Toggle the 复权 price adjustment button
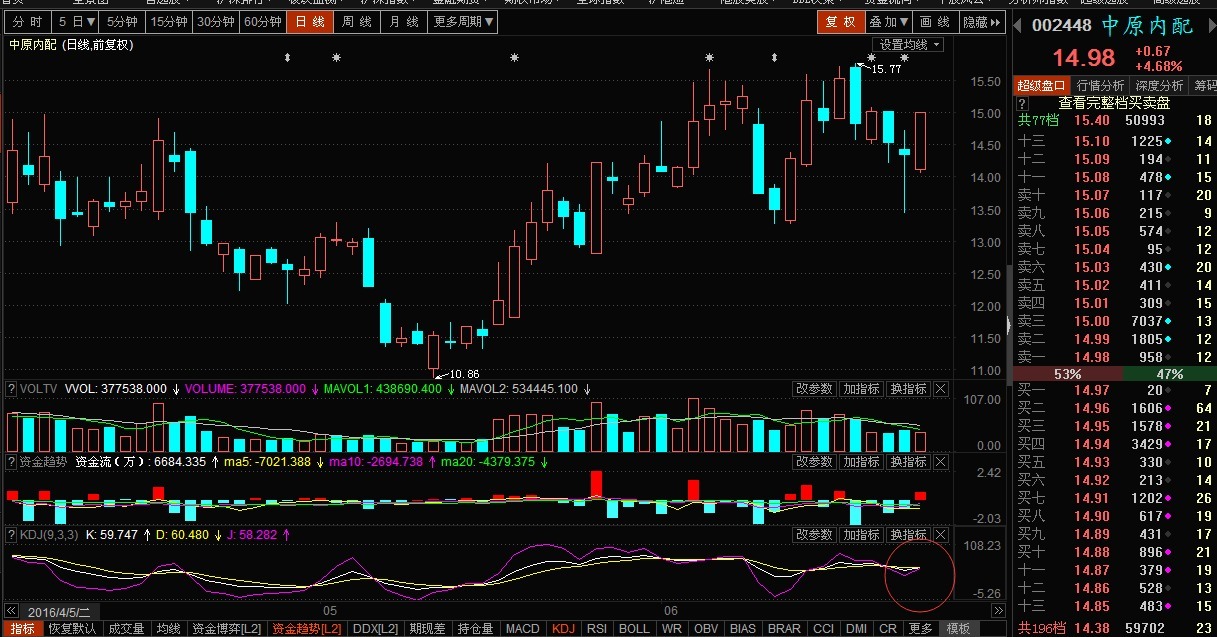1217x637 pixels. point(839,22)
